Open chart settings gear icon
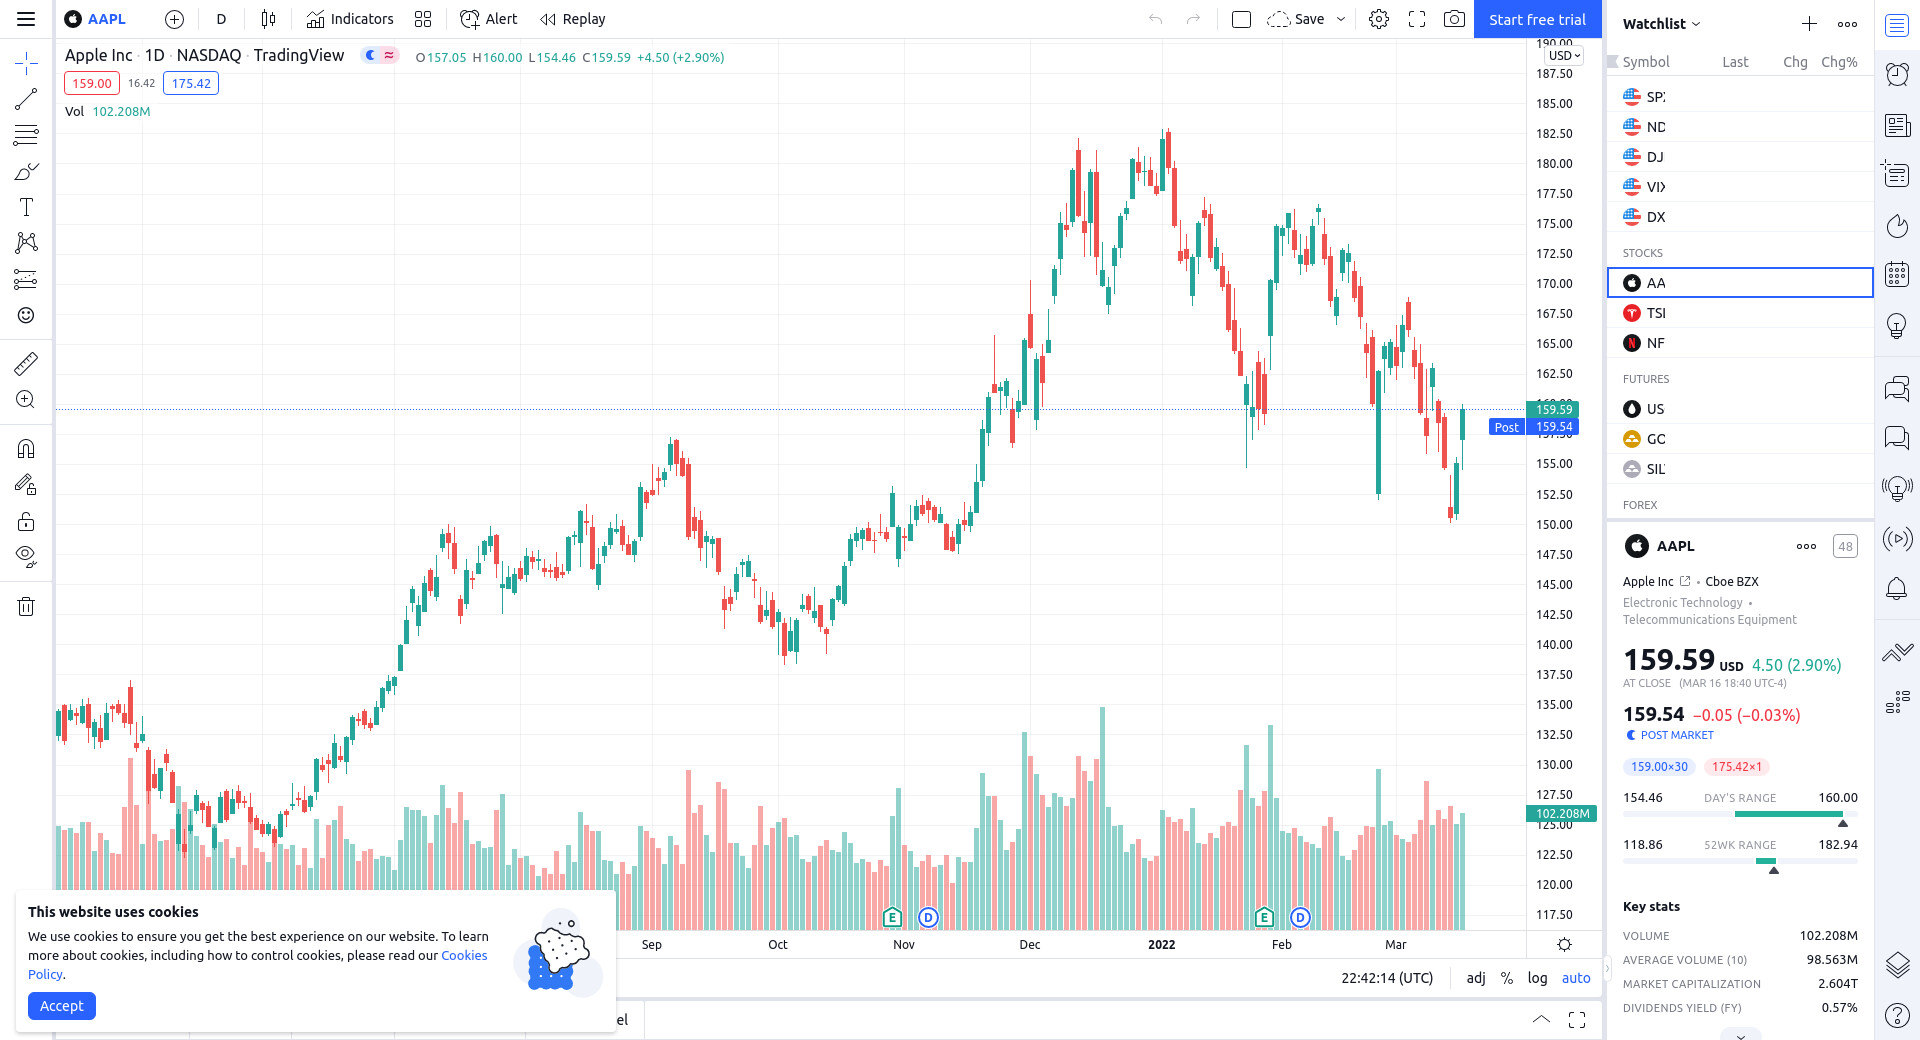 (x=1379, y=19)
